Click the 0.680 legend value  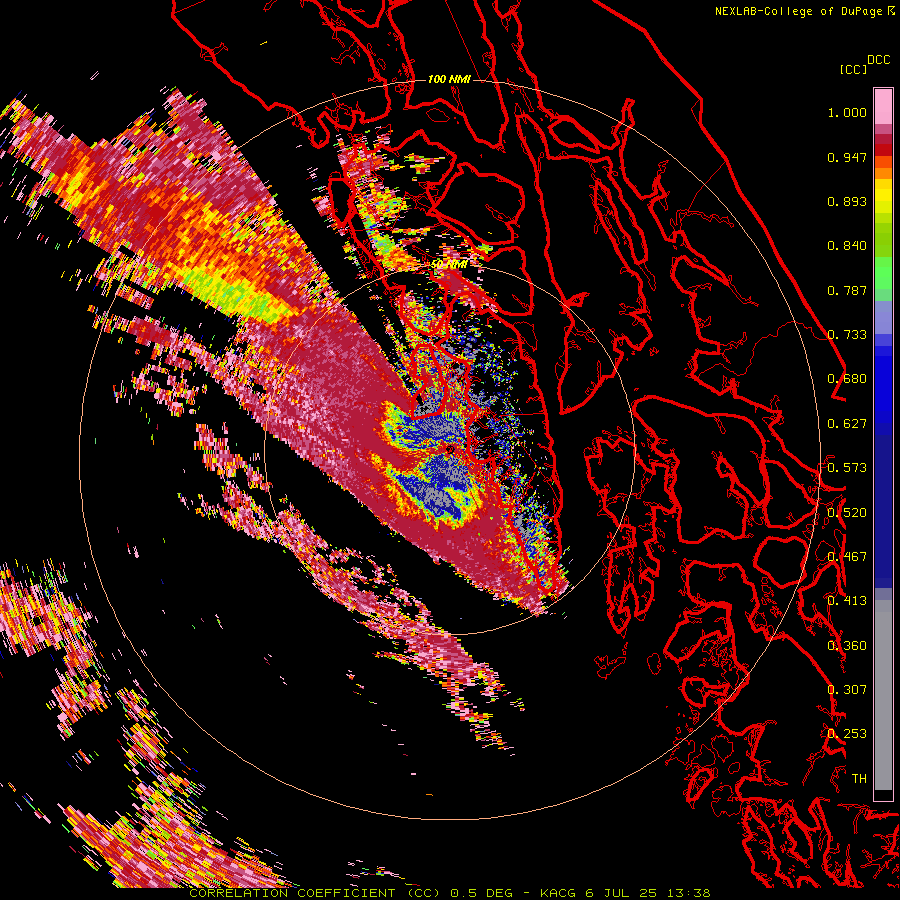click(x=847, y=379)
